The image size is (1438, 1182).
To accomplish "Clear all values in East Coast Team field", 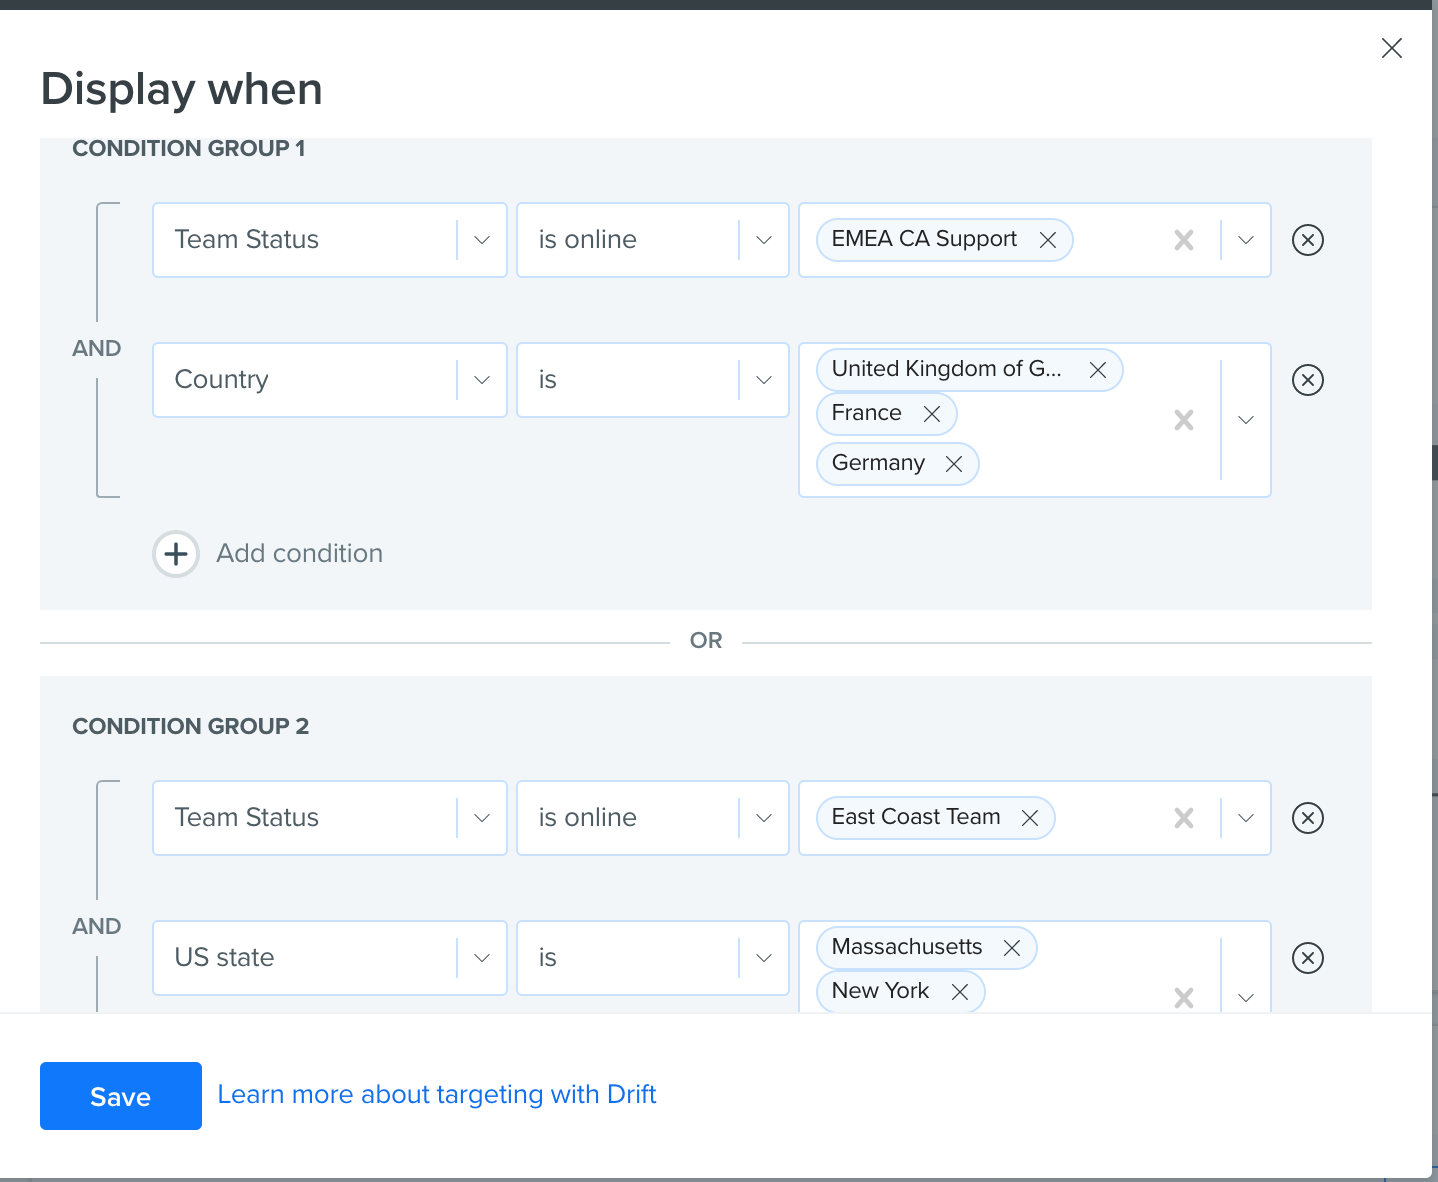I will [x=1184, y=818].
